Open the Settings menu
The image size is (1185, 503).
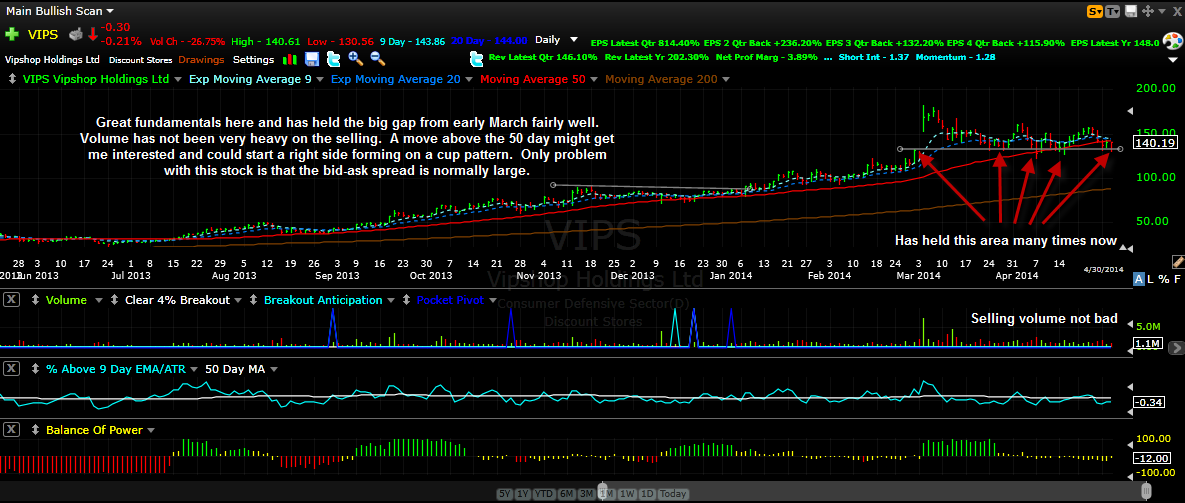pos(253,59)
